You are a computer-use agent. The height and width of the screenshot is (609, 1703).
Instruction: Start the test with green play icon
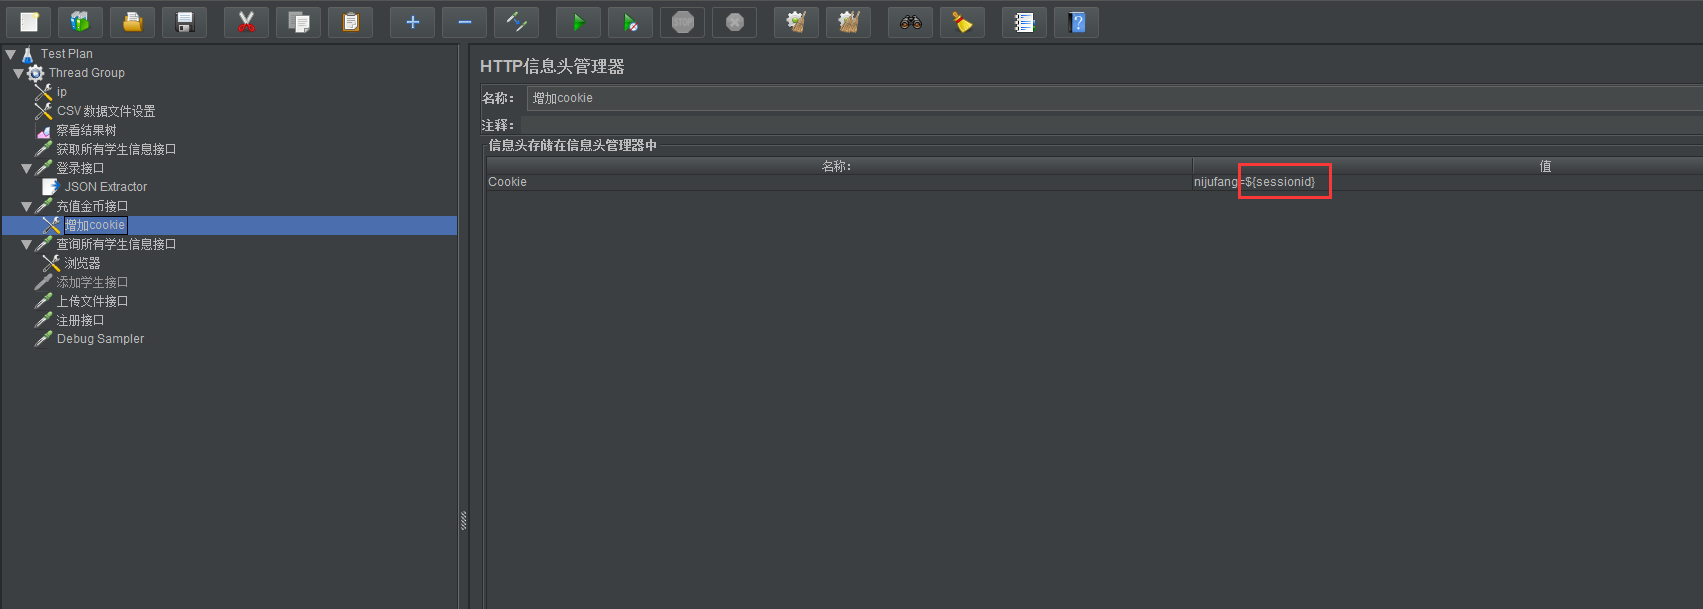pos(578,22)
